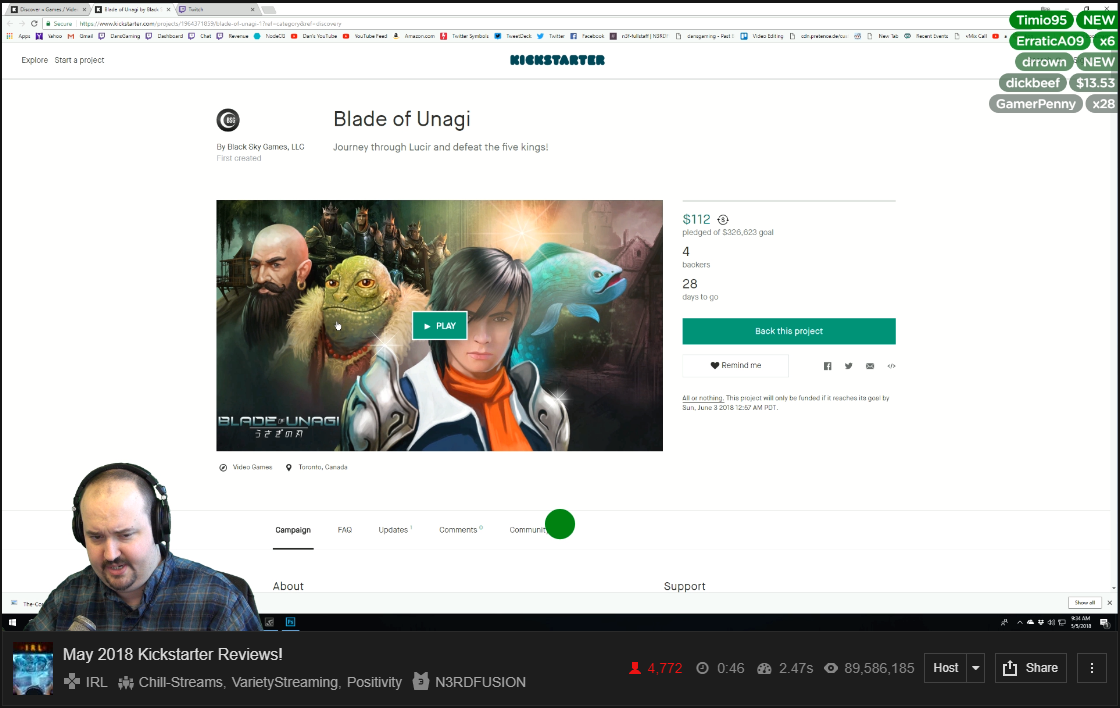
Task: Play the Blade of Unagi campaign video
Action: coord(439,325)
